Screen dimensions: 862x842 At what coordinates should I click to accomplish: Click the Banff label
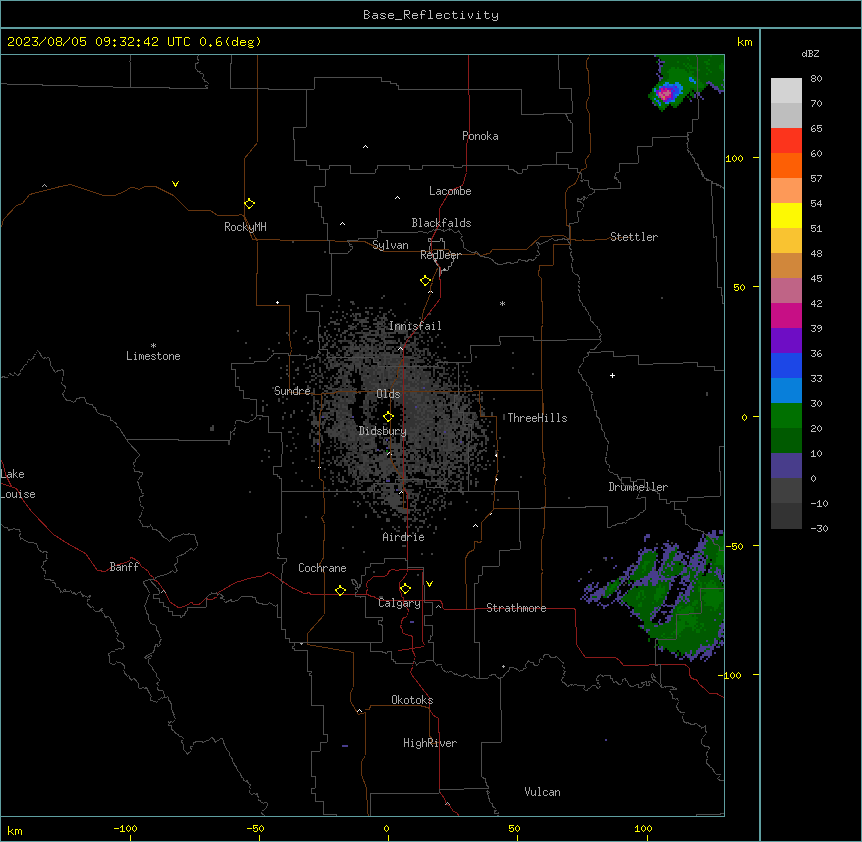point(124,567)
